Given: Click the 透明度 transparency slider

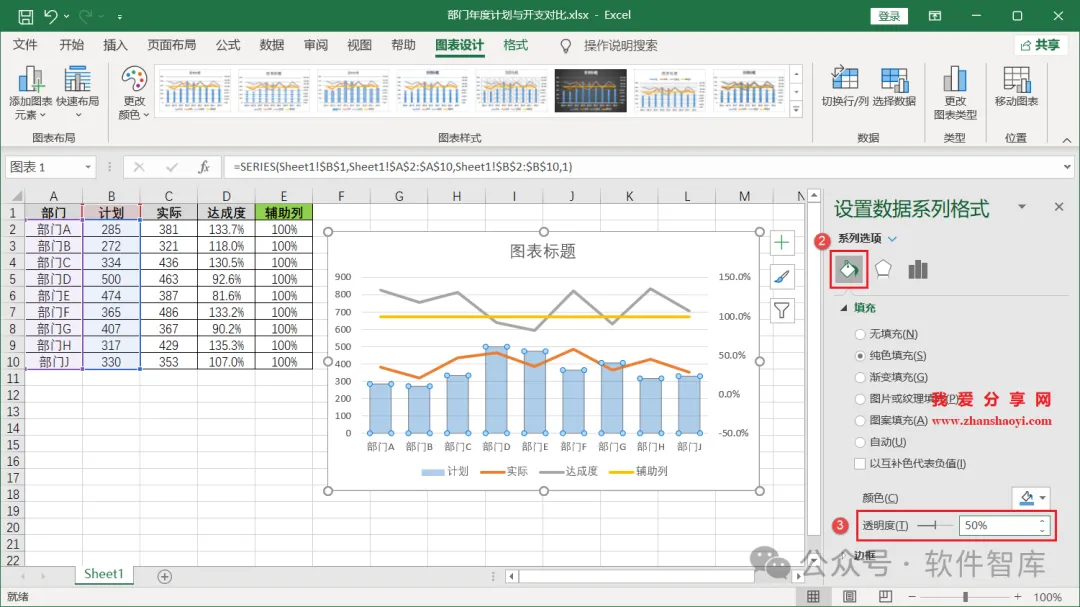Looking at the screenshot, I should pos(935,526).
